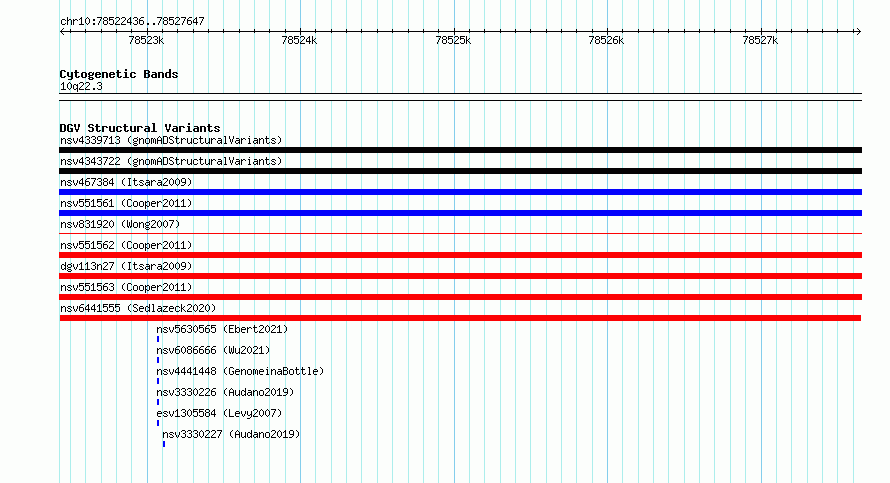Click the 78523k ruler label

(146, 40)
